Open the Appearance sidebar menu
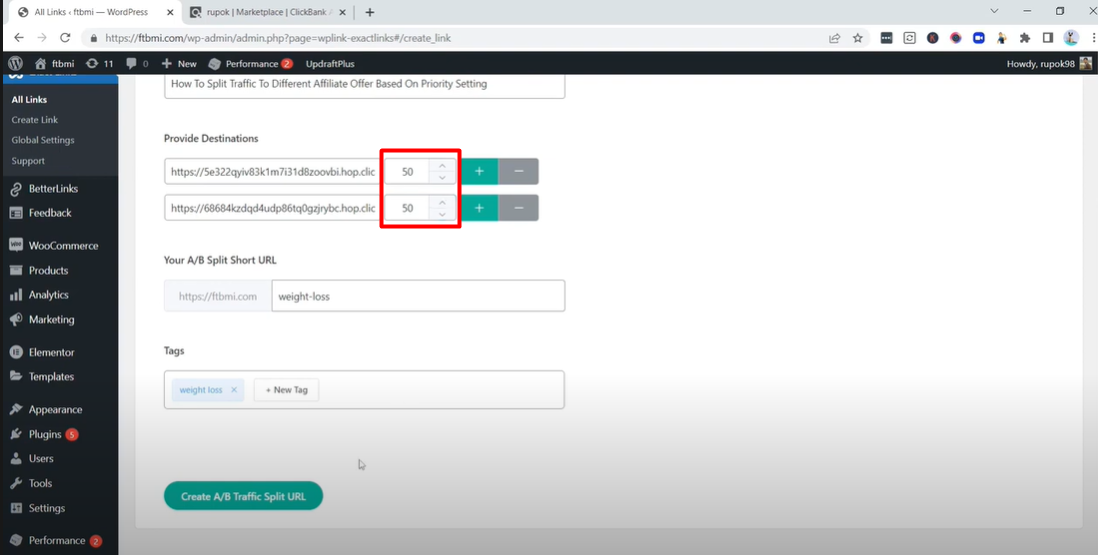Viewport: 1098px width, 555px height. coord(55,409)
